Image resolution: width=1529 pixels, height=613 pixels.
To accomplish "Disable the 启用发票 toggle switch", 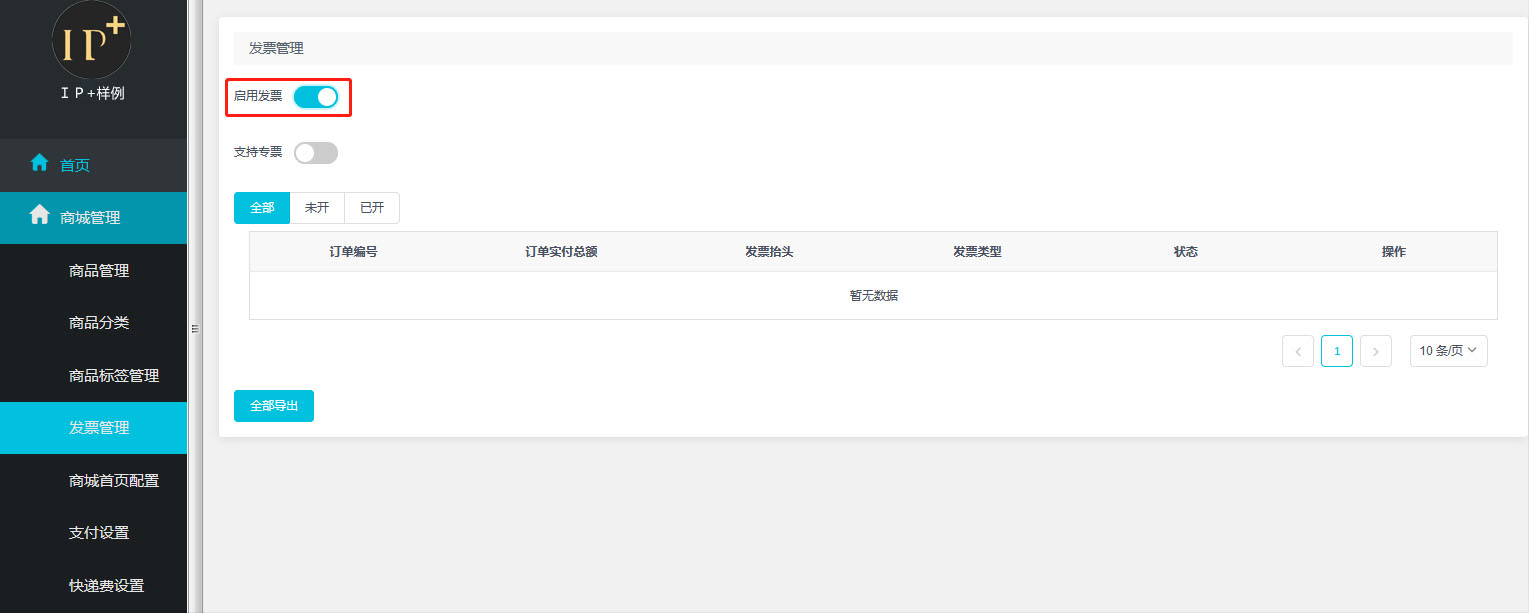I will (316, 97).
